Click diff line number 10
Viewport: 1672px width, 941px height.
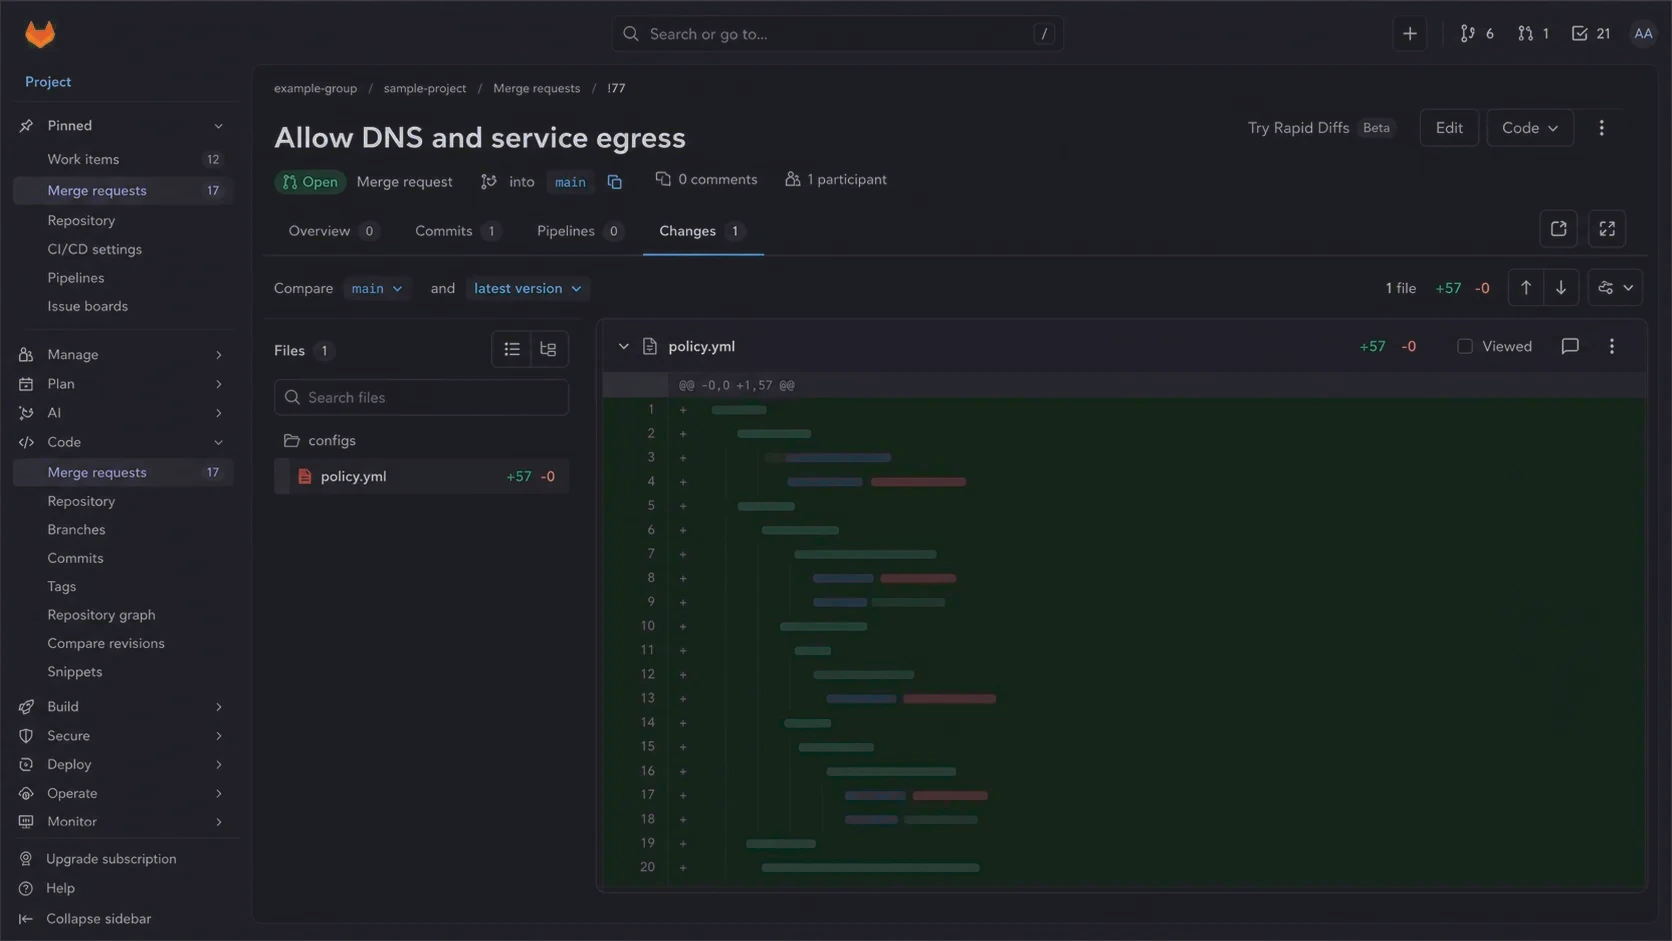648,626
